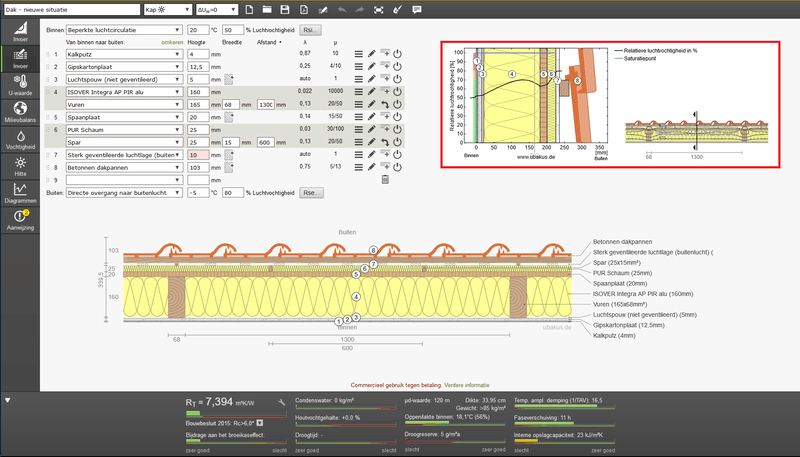Open the Hitte sidebar tab

click(20, 166)
